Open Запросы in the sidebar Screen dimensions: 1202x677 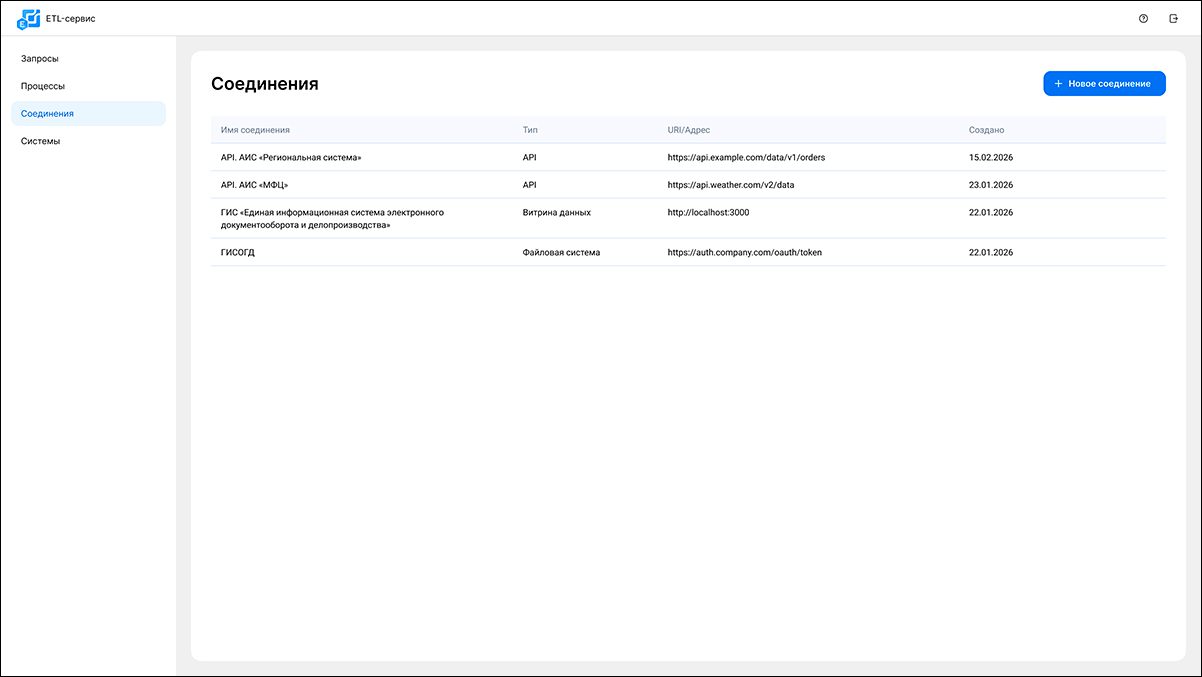40,59
